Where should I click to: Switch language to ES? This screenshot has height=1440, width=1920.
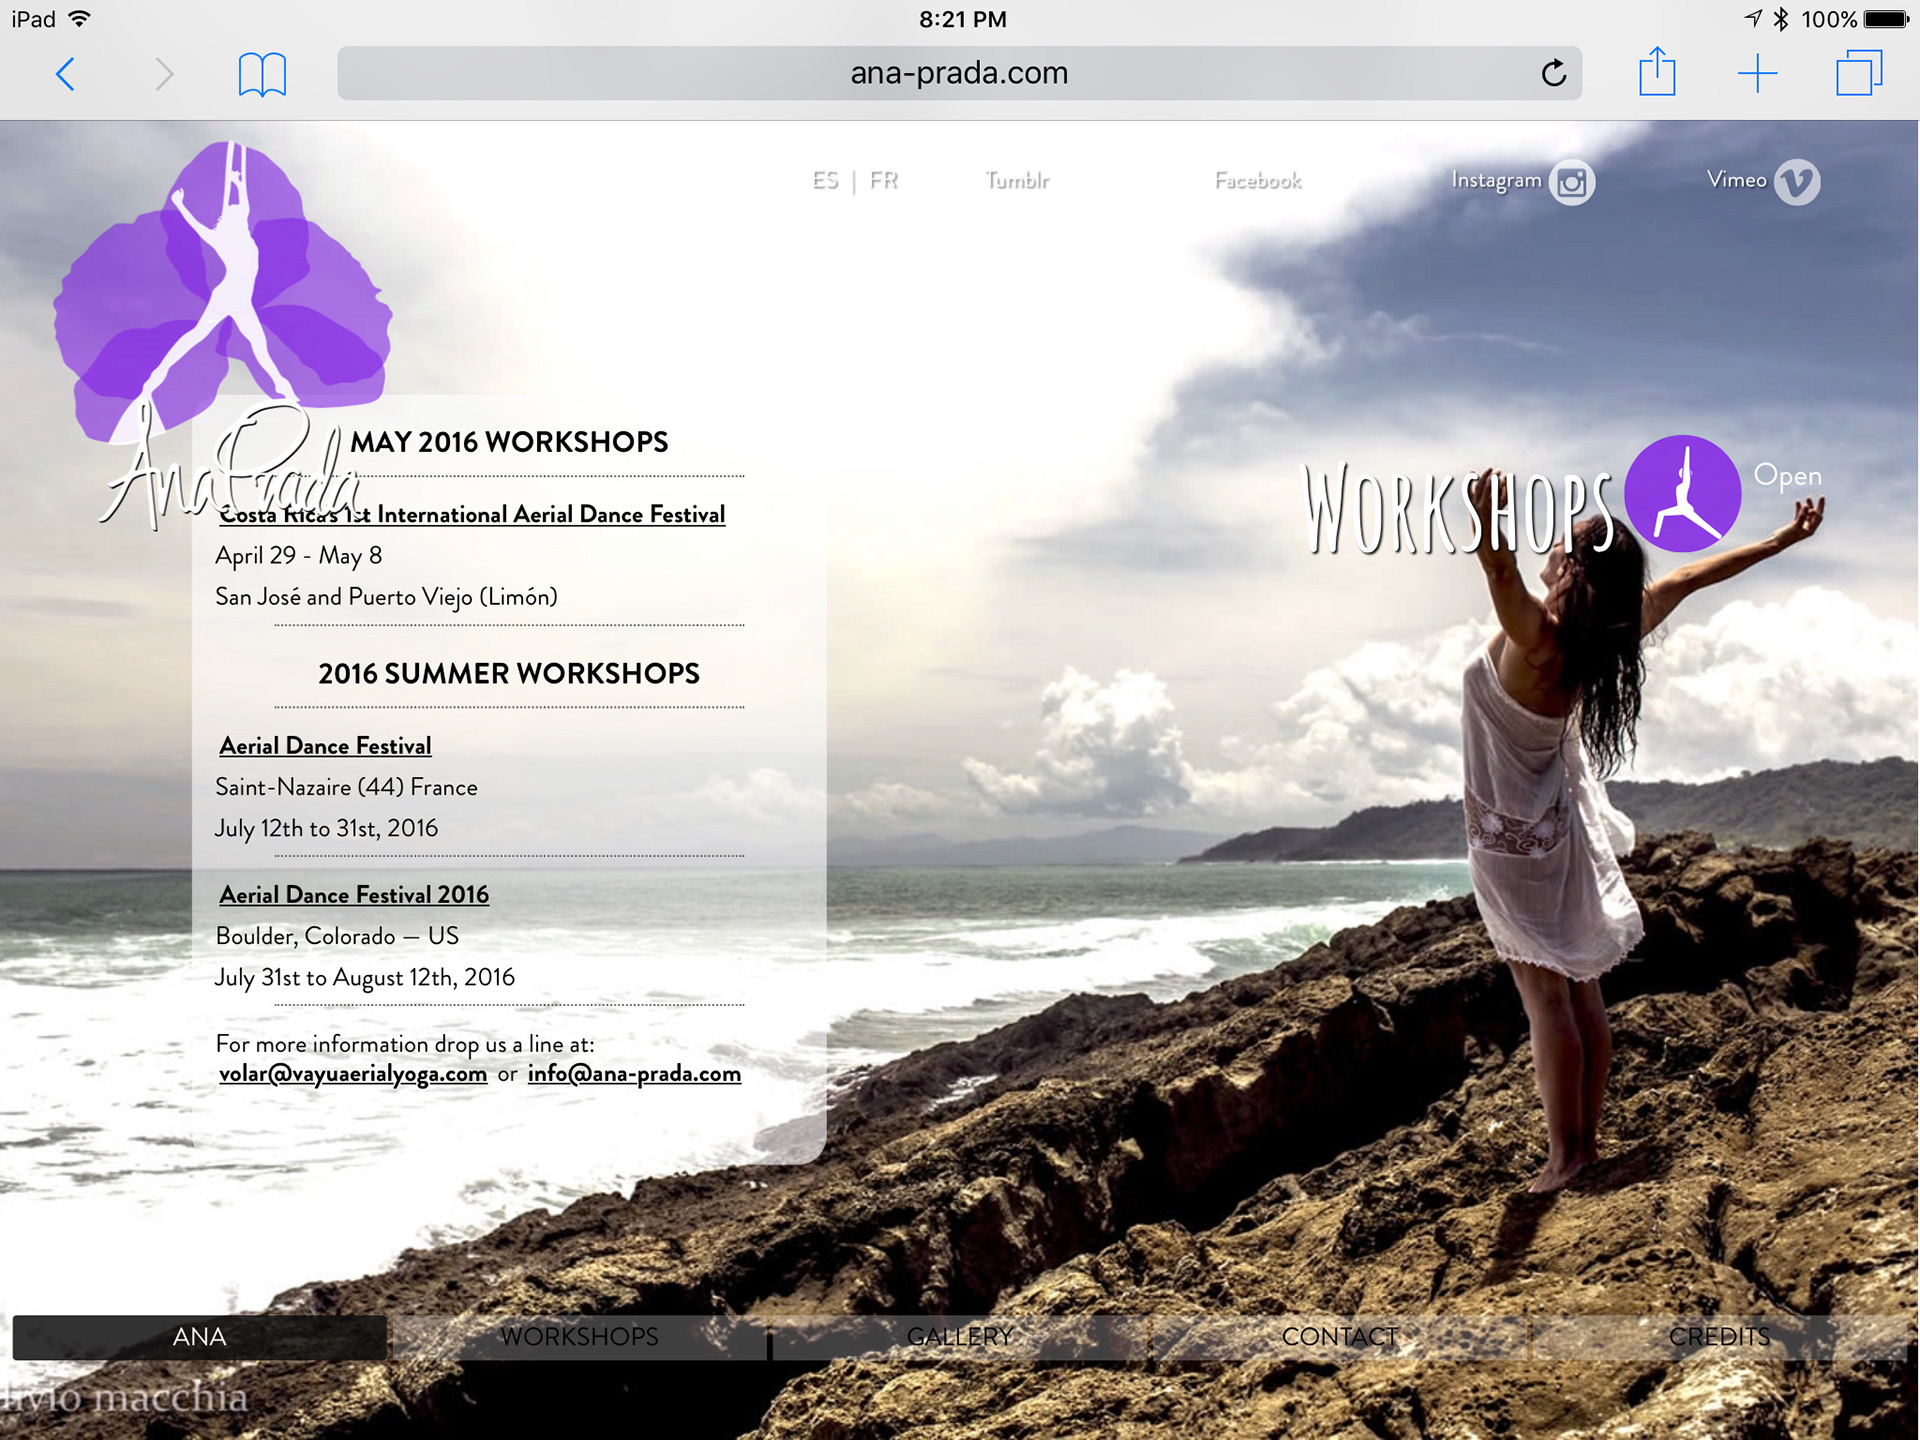(825, 181)
